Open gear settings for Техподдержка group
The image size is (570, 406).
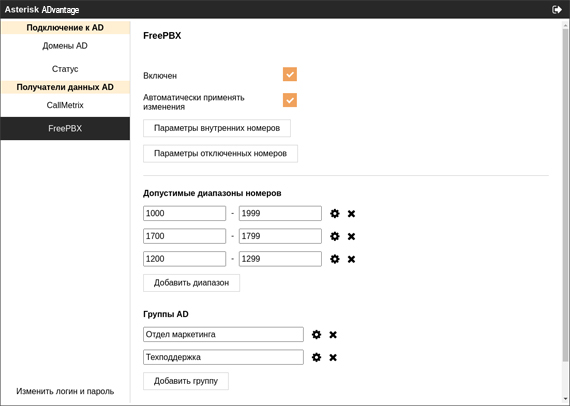pos(317,358)
